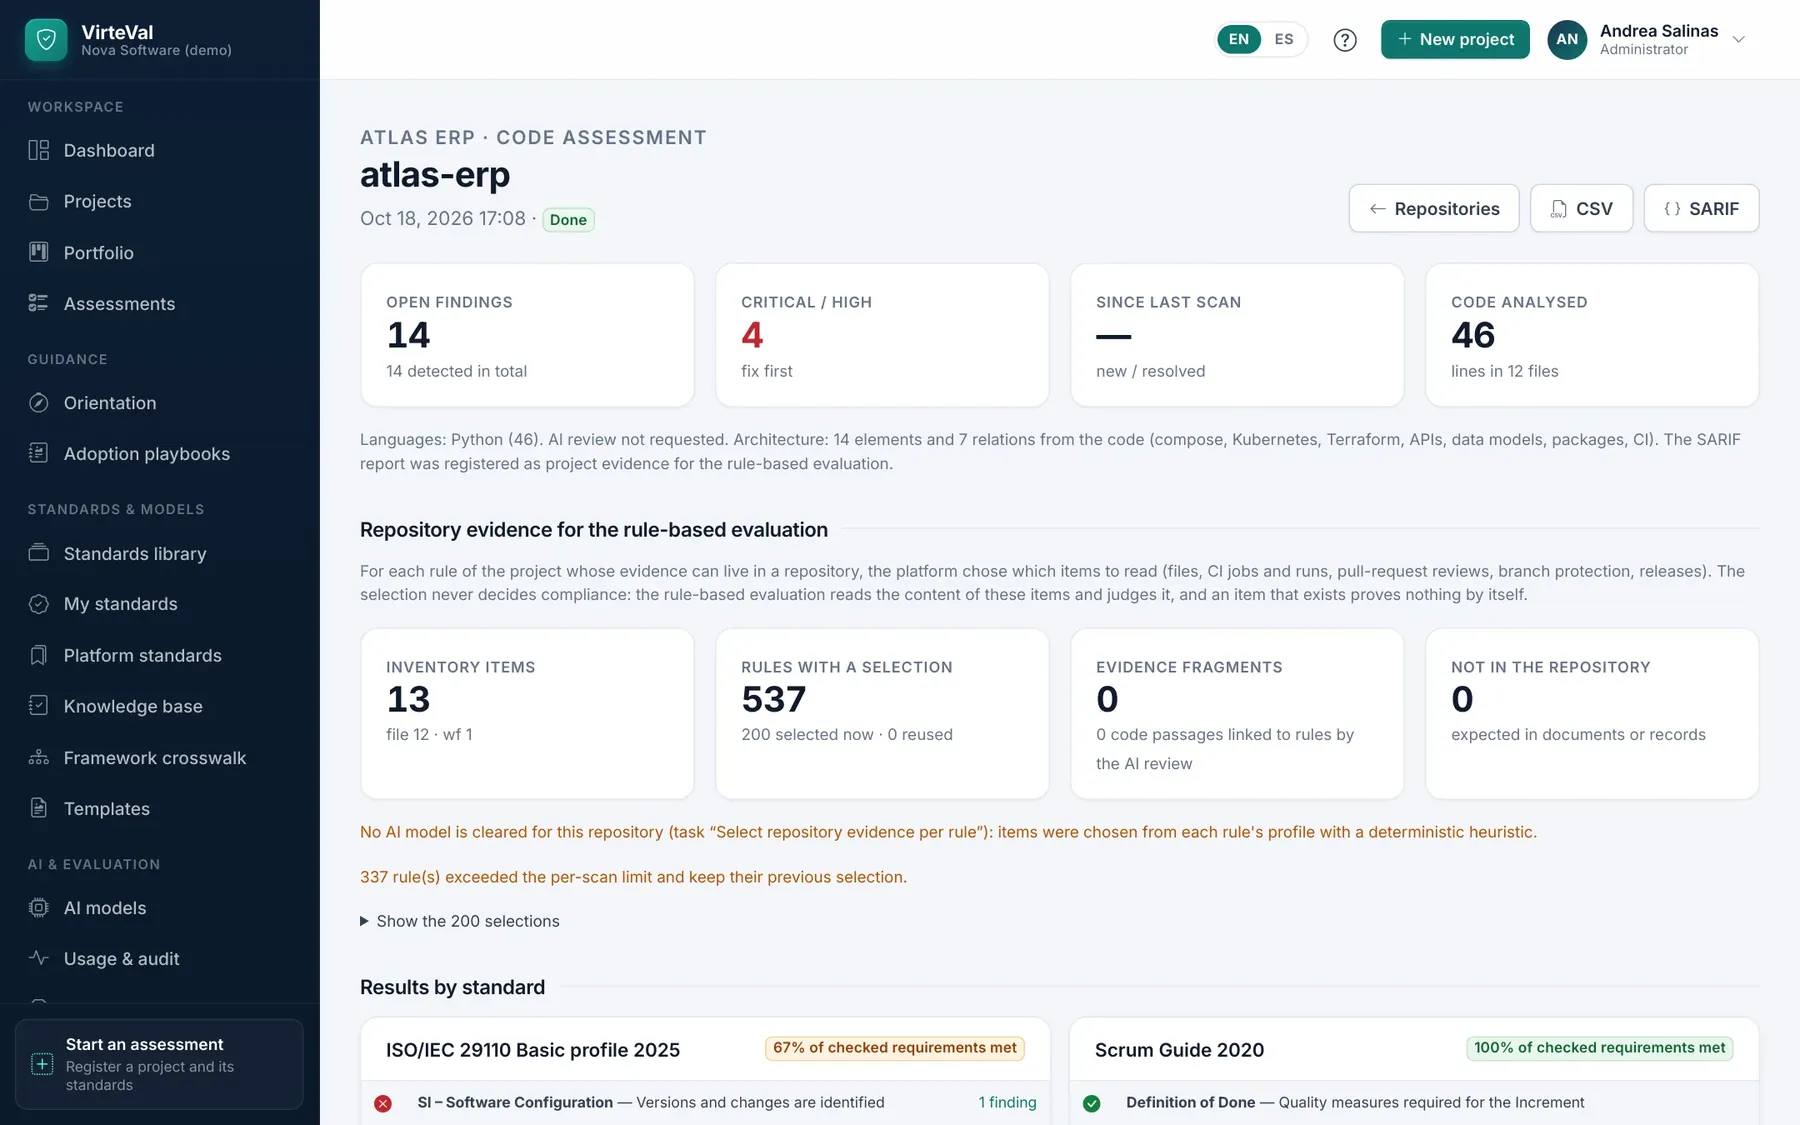Switch language to ES
Viewport: 1800px width, 1125px height.
(x=1284, y=39)
